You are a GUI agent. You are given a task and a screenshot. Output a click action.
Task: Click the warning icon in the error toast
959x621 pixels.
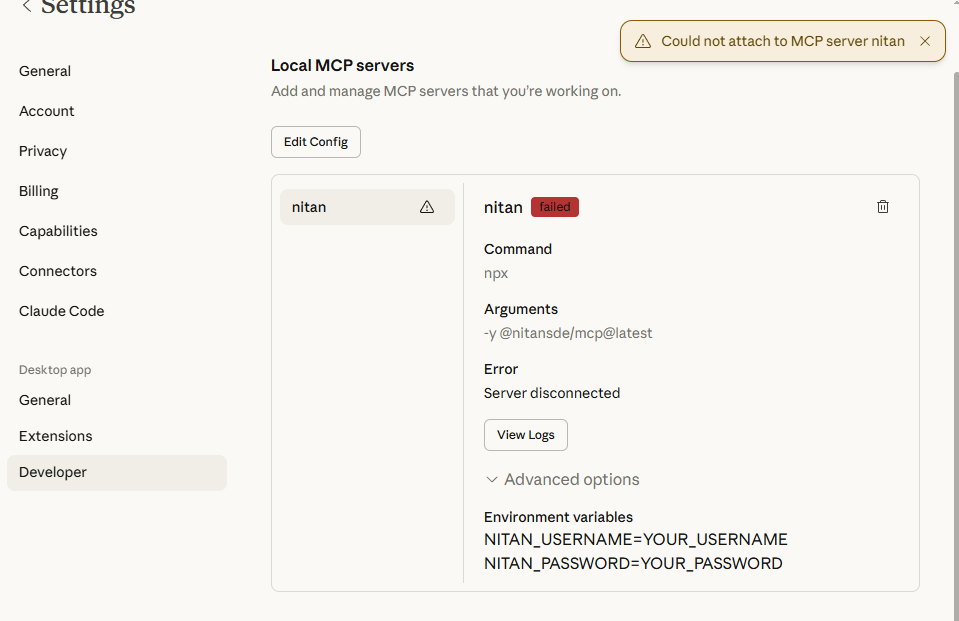pyautogui.click(x=643, y=42)
